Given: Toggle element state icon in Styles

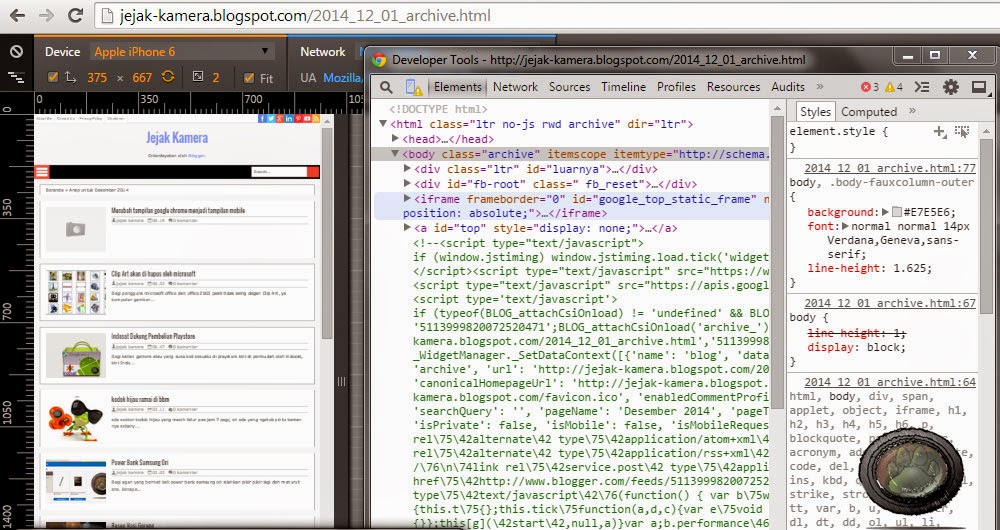Looking at the screenshot, I should click(x=962, y=132).
